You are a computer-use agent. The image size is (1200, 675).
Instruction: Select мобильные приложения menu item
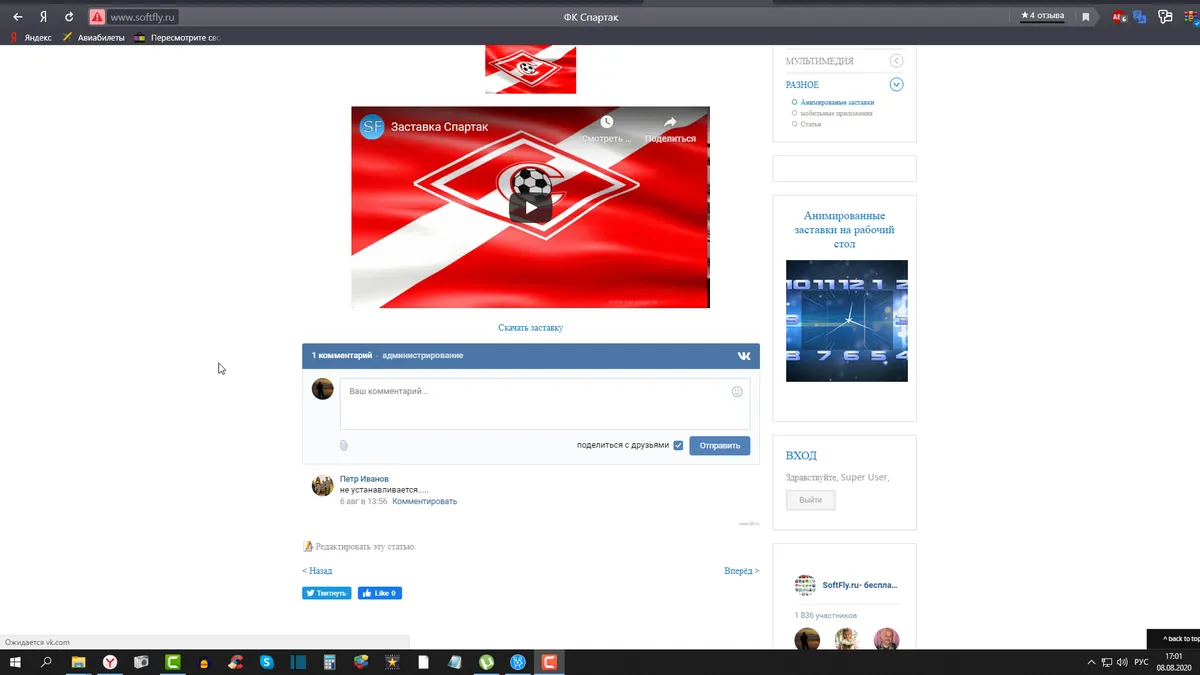(836, 113)
